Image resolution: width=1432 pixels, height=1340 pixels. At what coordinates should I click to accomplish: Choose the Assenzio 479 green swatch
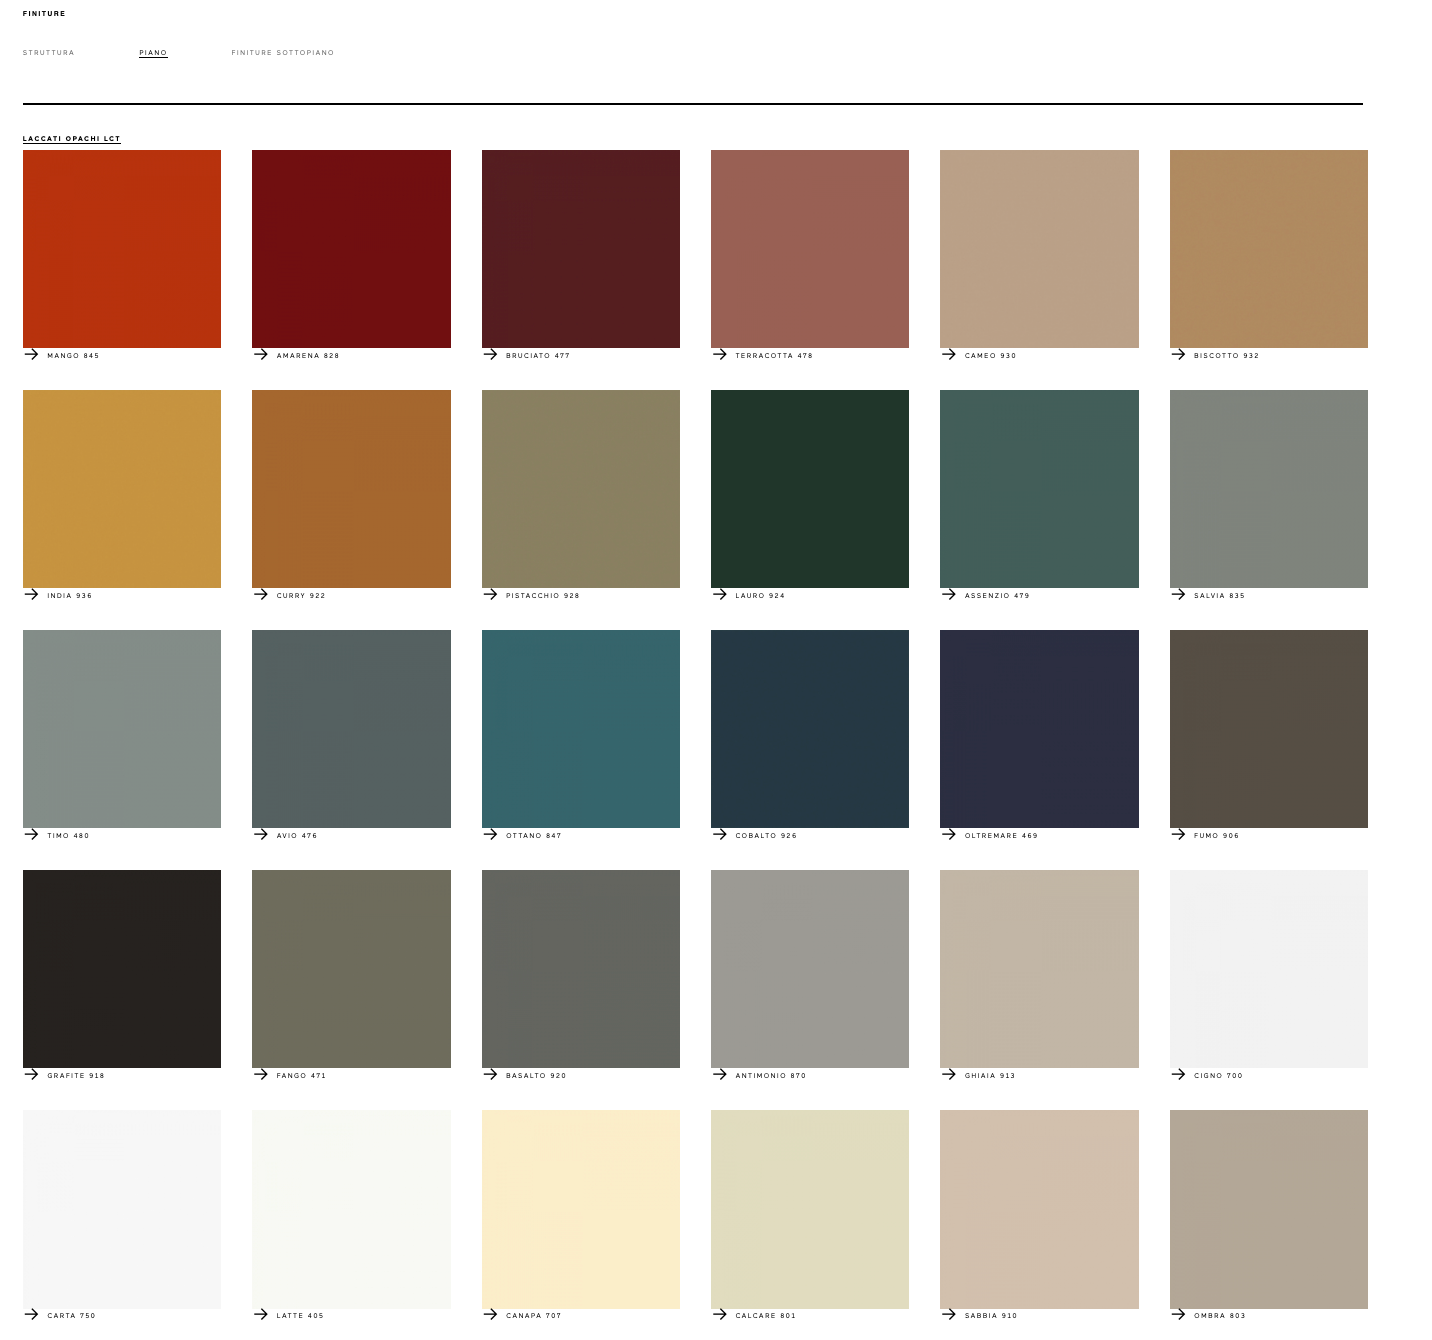click(x=1039, y=489)
